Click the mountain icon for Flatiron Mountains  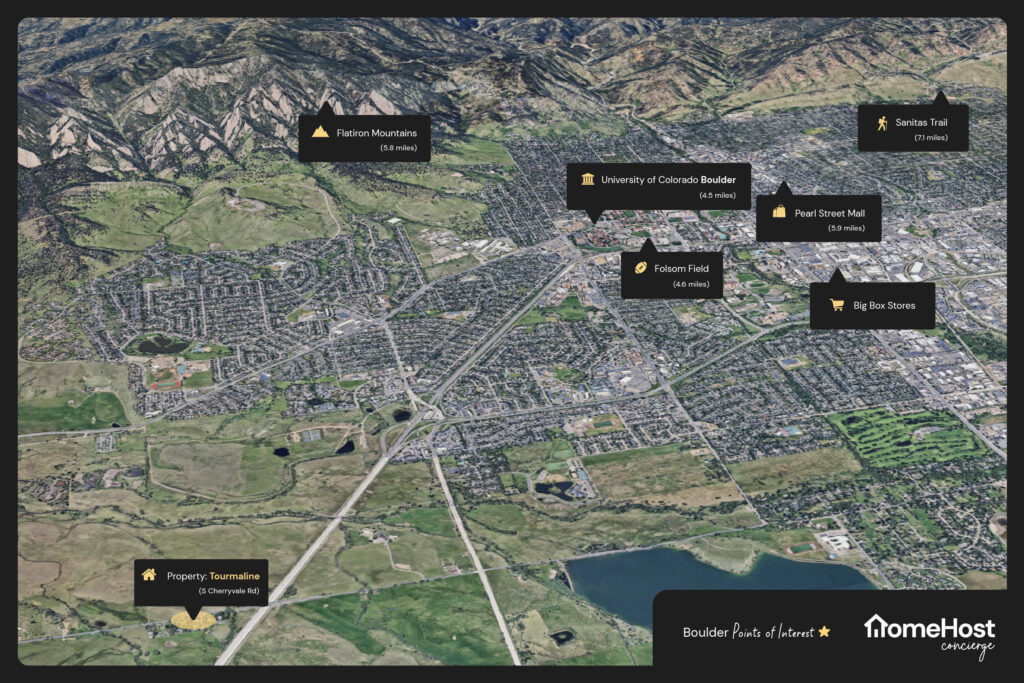coord(320,131)
